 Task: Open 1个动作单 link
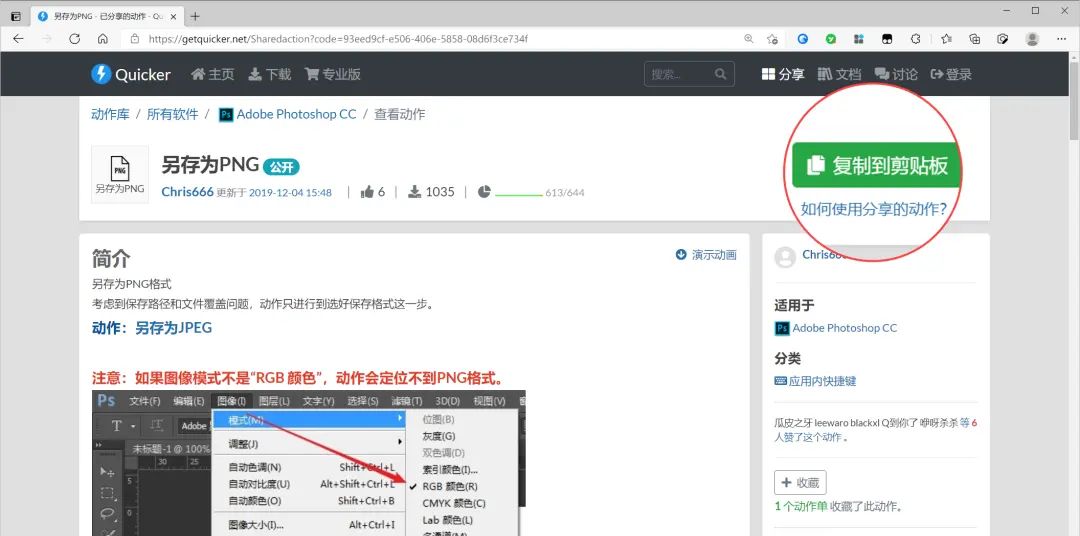click(x=800, y=506)
